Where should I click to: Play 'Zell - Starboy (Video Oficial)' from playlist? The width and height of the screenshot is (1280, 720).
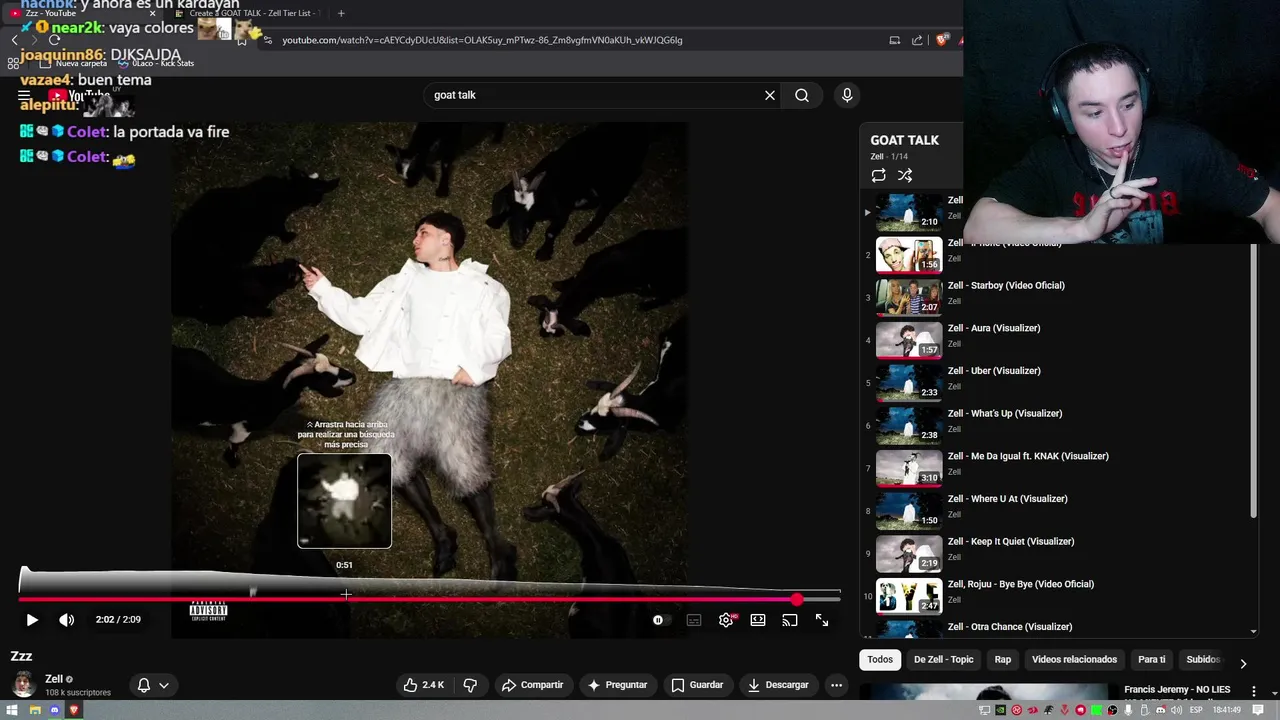(x=1006, y=285)
